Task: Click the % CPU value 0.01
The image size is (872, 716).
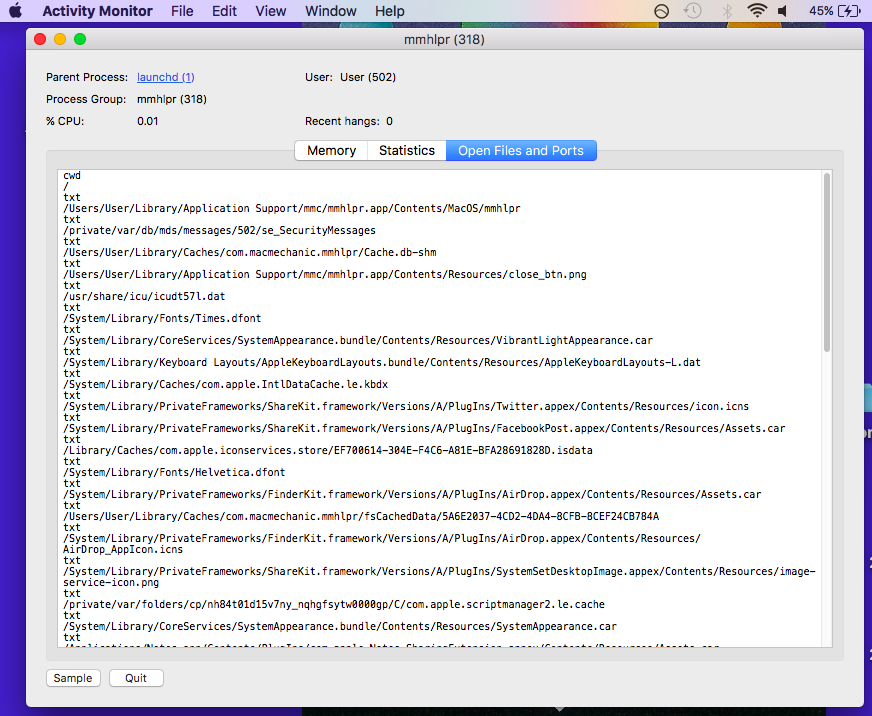Action: [147, 121]
